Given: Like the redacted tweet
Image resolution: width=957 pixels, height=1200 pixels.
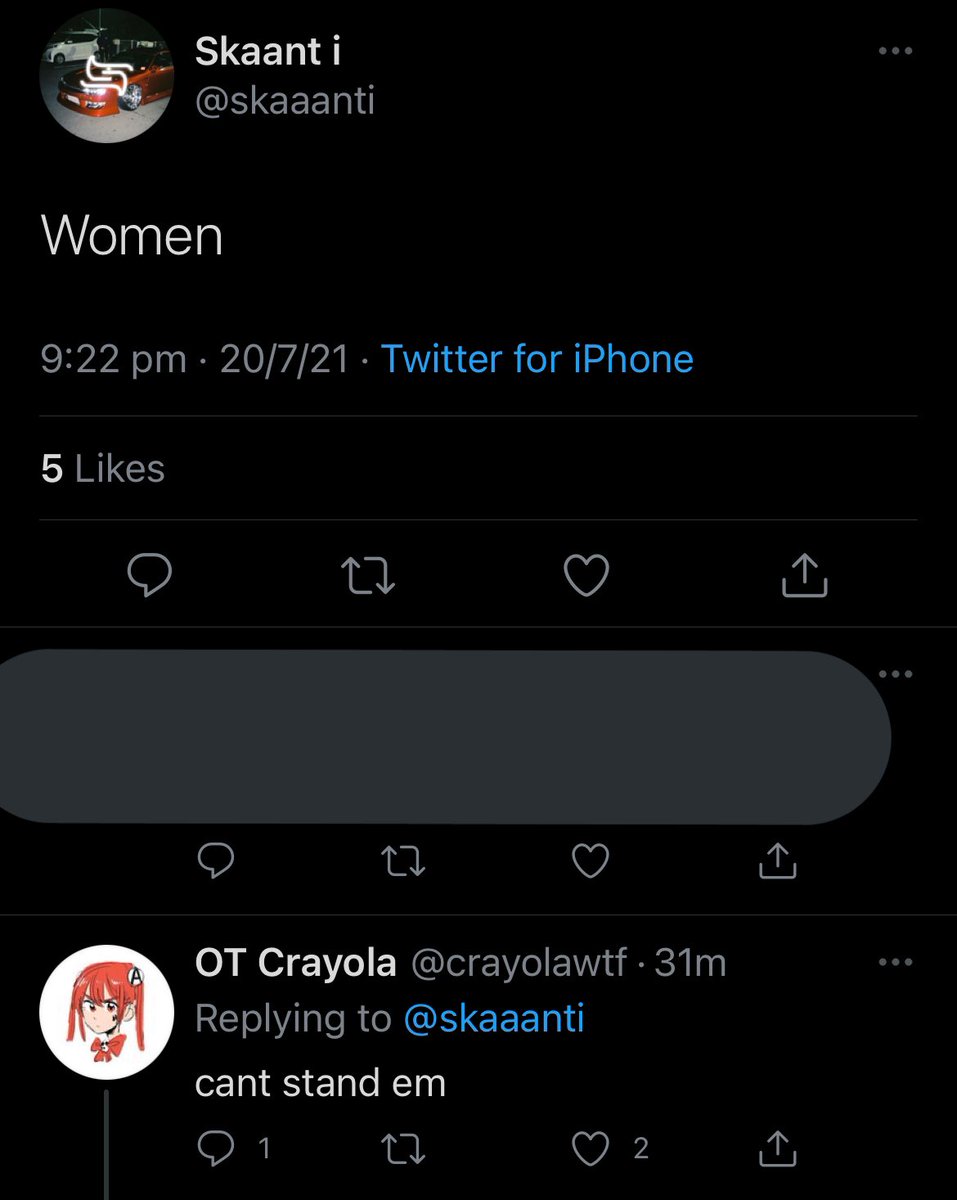Looking at the screenshot, I should click(591, 860).
